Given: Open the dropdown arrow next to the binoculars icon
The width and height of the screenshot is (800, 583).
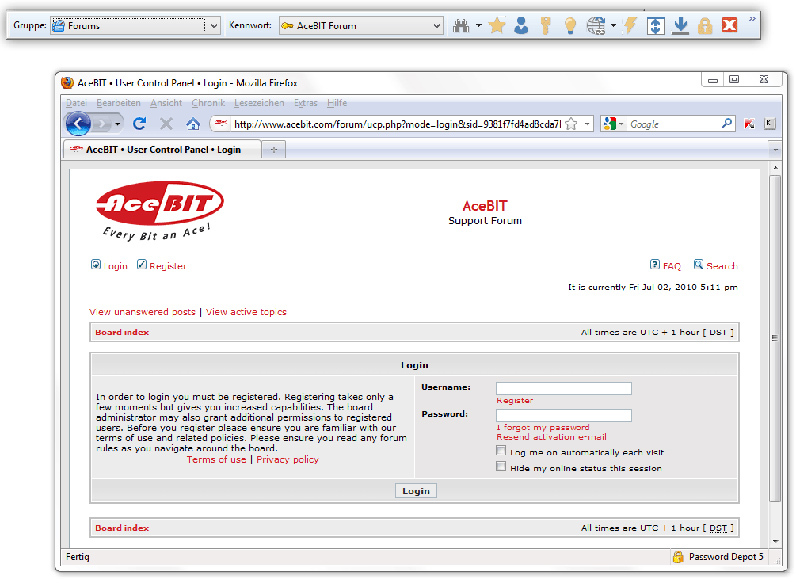Looking at the screenshot, I should coord(479,26).
